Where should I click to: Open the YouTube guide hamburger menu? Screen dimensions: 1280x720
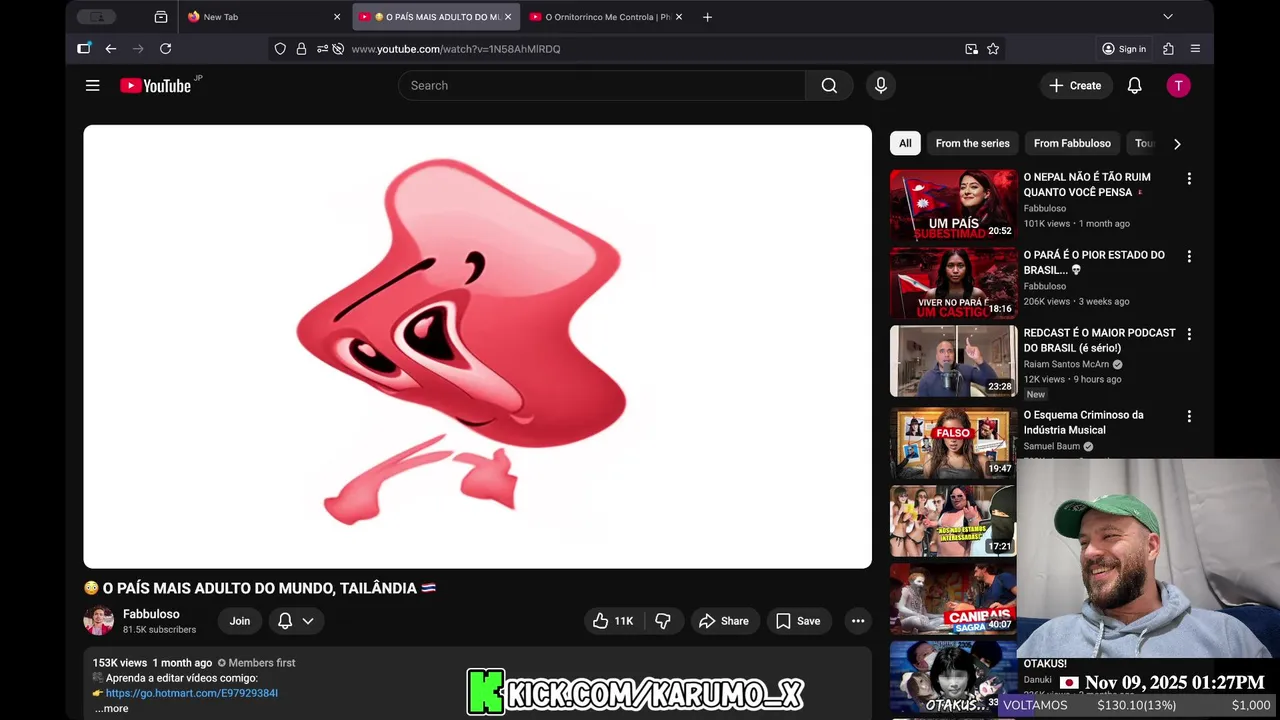[93, 86]
